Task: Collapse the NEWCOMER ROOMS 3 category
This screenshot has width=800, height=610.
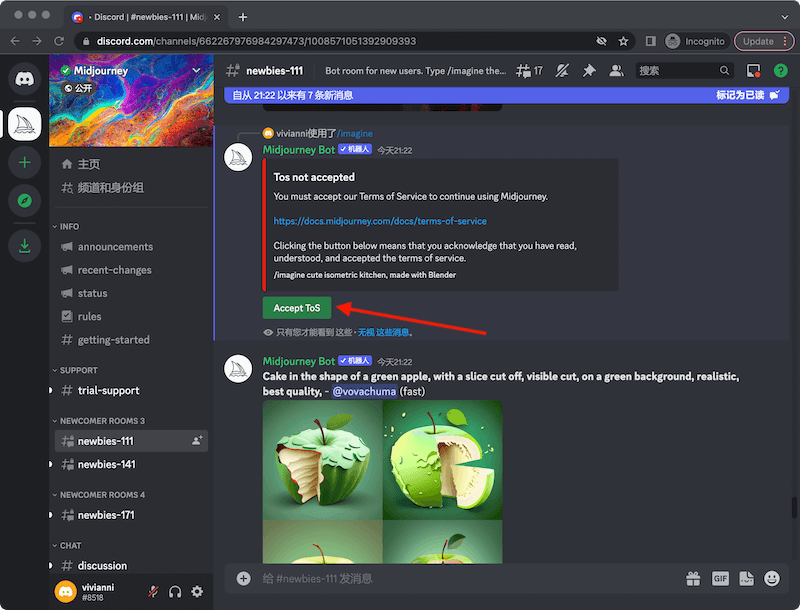Action: pos(101,421)
